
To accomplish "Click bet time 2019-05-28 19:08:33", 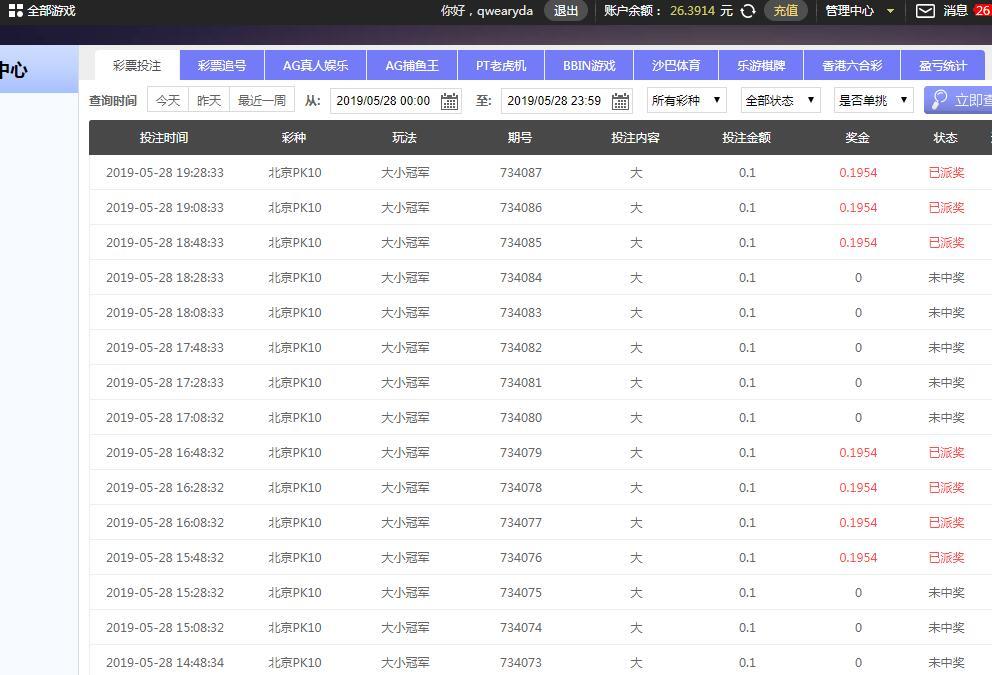I will pyautogui.click(x=164, y=207).
